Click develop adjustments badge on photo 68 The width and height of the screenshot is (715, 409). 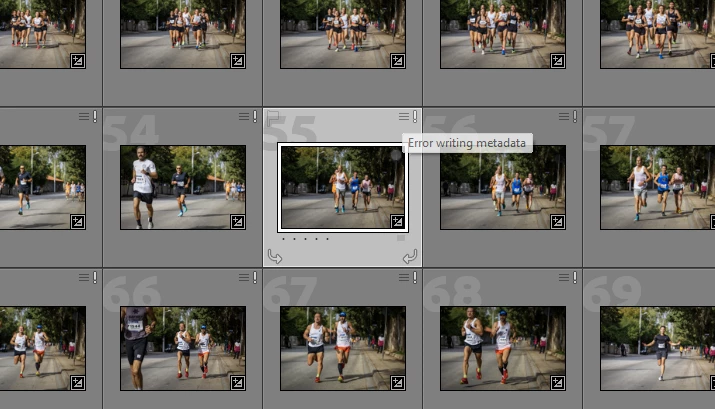(x=558, y=383)
